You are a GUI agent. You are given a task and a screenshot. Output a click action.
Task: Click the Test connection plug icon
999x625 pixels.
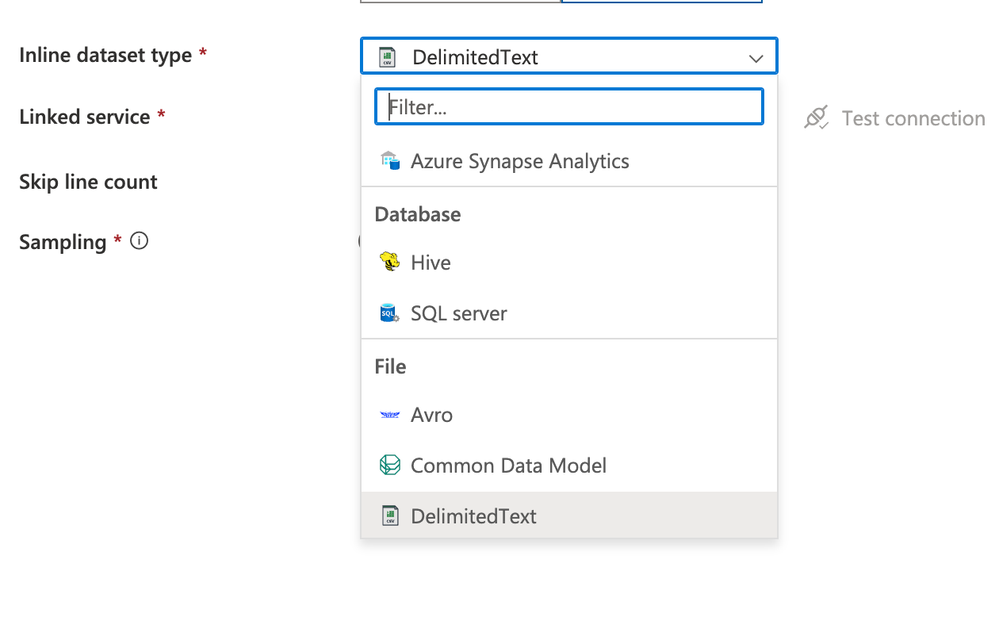(816, 118)
